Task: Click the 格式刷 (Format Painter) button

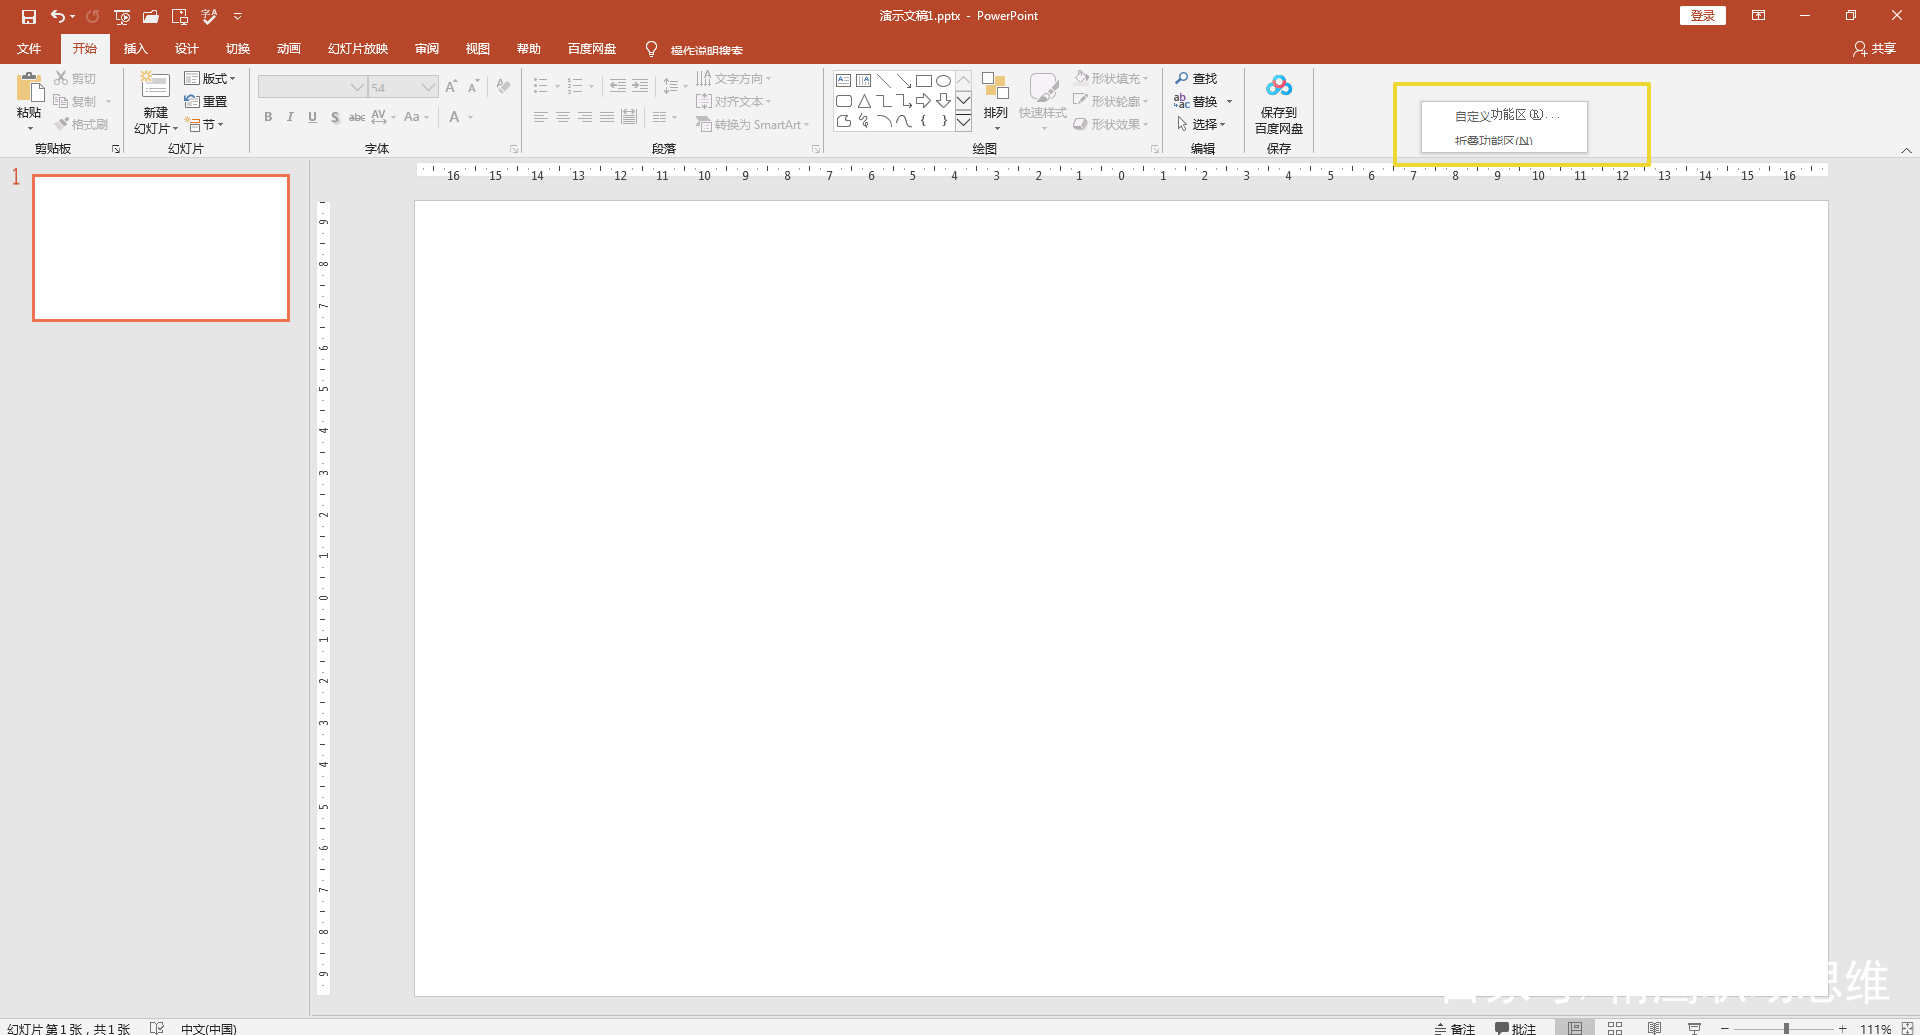Action: click(82, 124)
